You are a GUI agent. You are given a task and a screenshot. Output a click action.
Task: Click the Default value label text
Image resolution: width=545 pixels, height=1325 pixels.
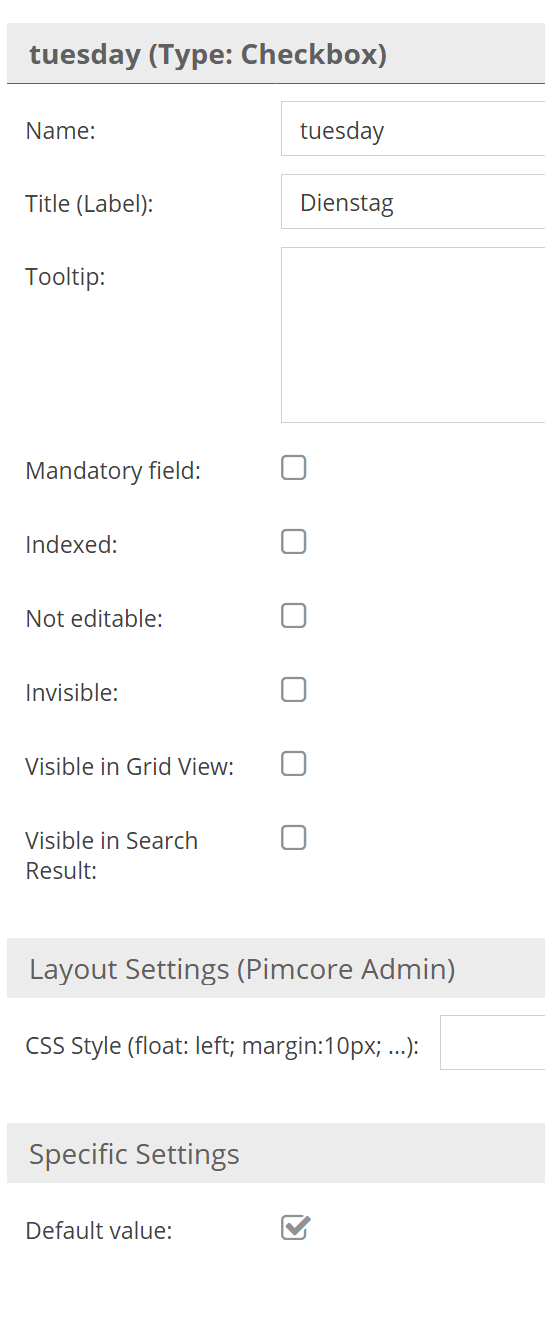pyautogui.click(x=99, y=1231)
